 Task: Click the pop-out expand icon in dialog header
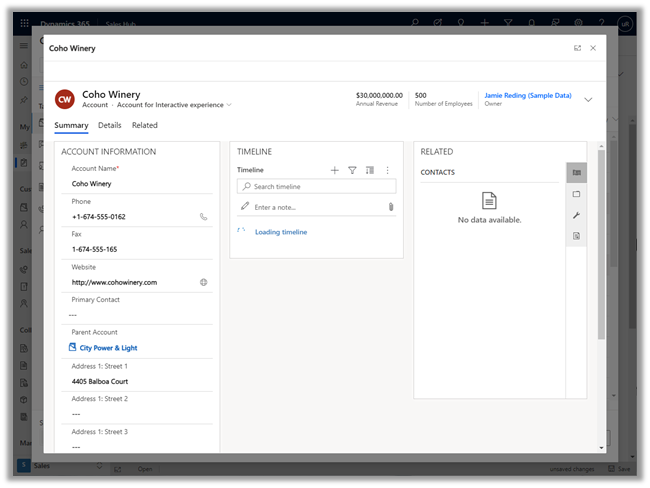tap(577, 48)
